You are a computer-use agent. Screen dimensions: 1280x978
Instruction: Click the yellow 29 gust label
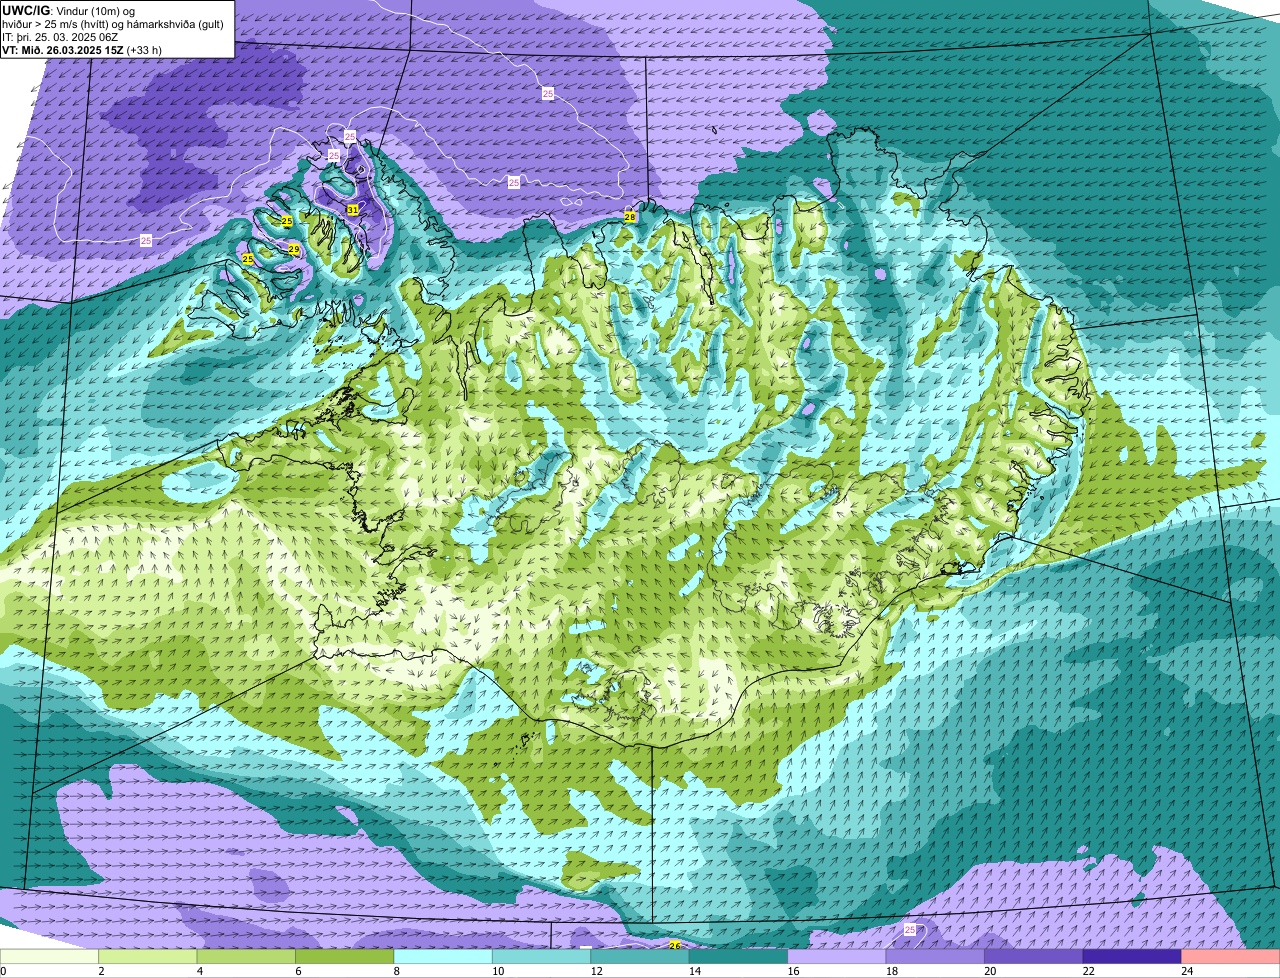click(x=294, y=249)
